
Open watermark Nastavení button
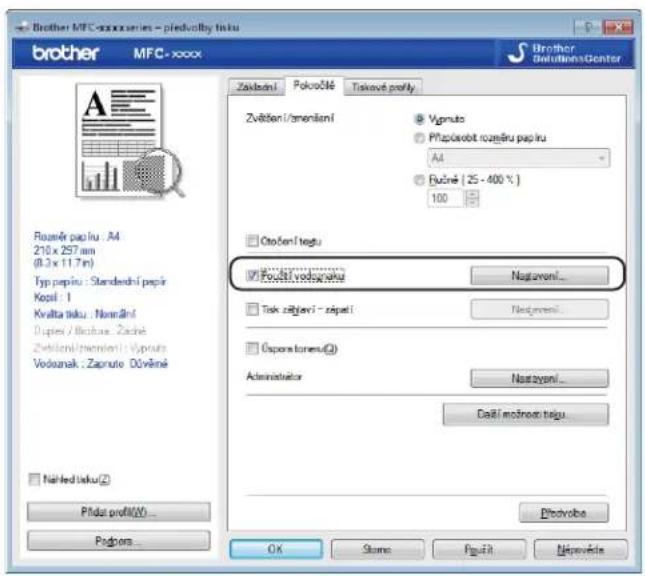pos(539,275)
